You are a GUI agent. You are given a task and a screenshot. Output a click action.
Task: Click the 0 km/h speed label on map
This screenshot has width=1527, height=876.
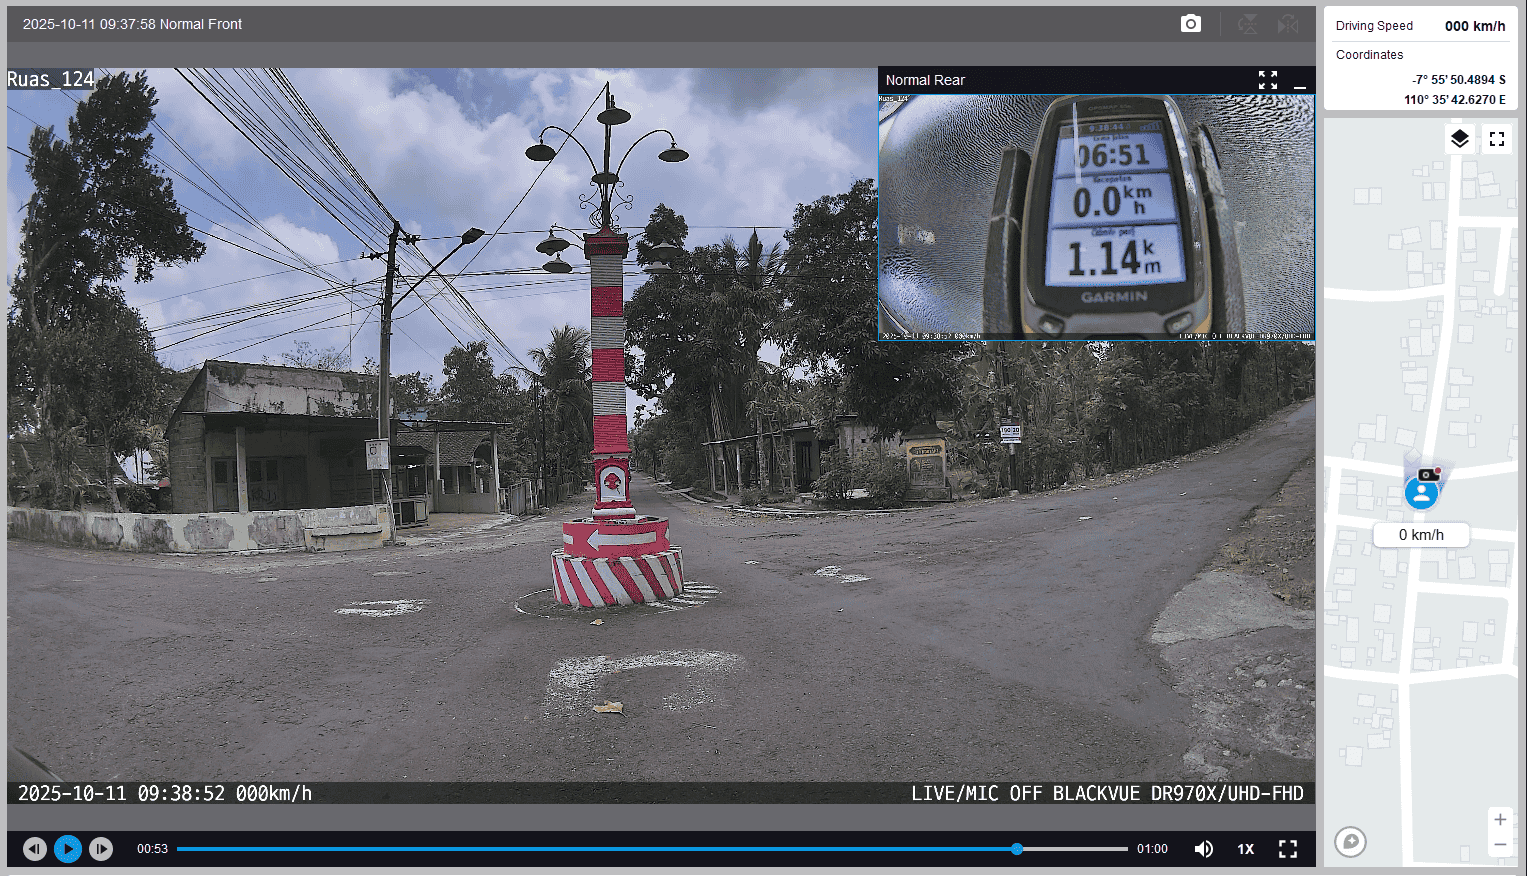1421,535
